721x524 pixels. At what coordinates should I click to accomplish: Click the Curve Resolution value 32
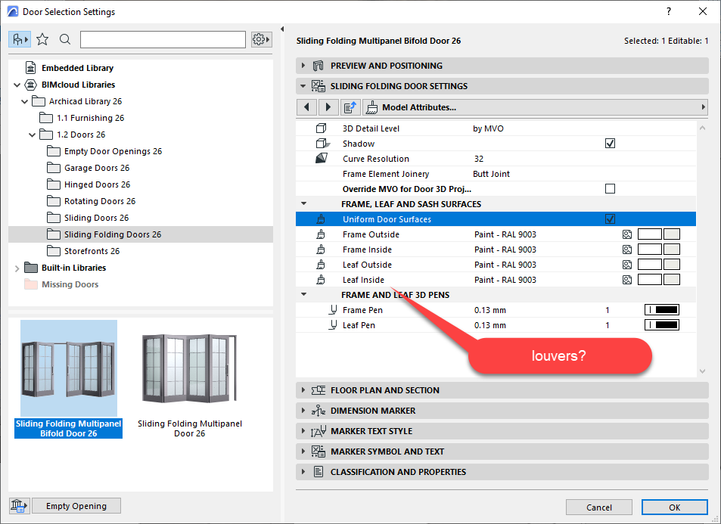tap(479, 159)
